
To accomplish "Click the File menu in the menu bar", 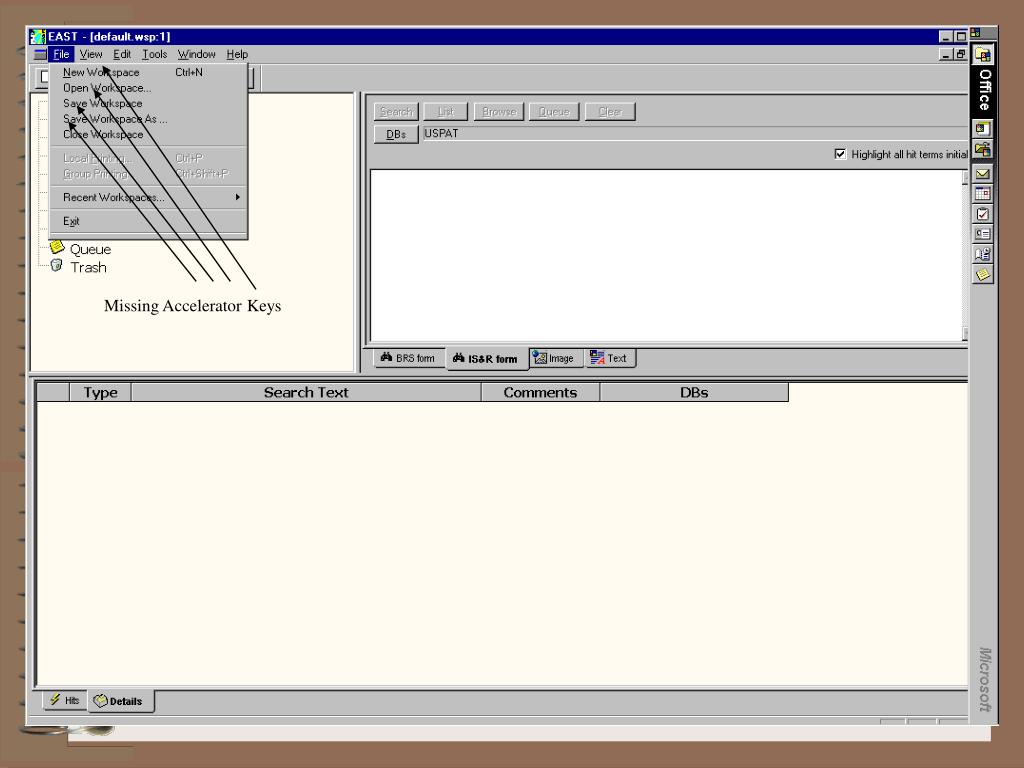I will pos(61,54).
